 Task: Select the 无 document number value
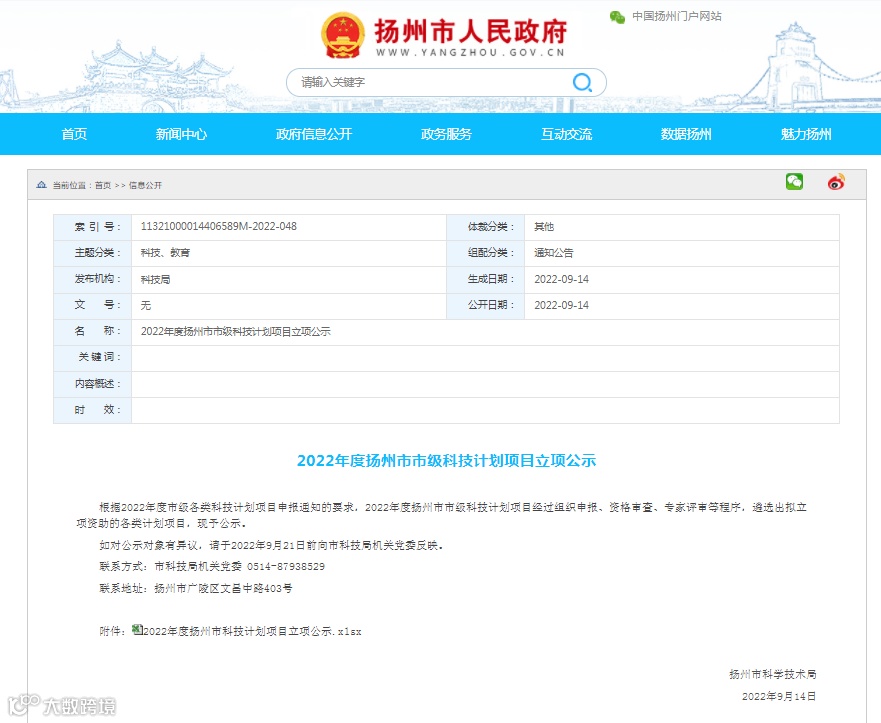coord(146,305)
